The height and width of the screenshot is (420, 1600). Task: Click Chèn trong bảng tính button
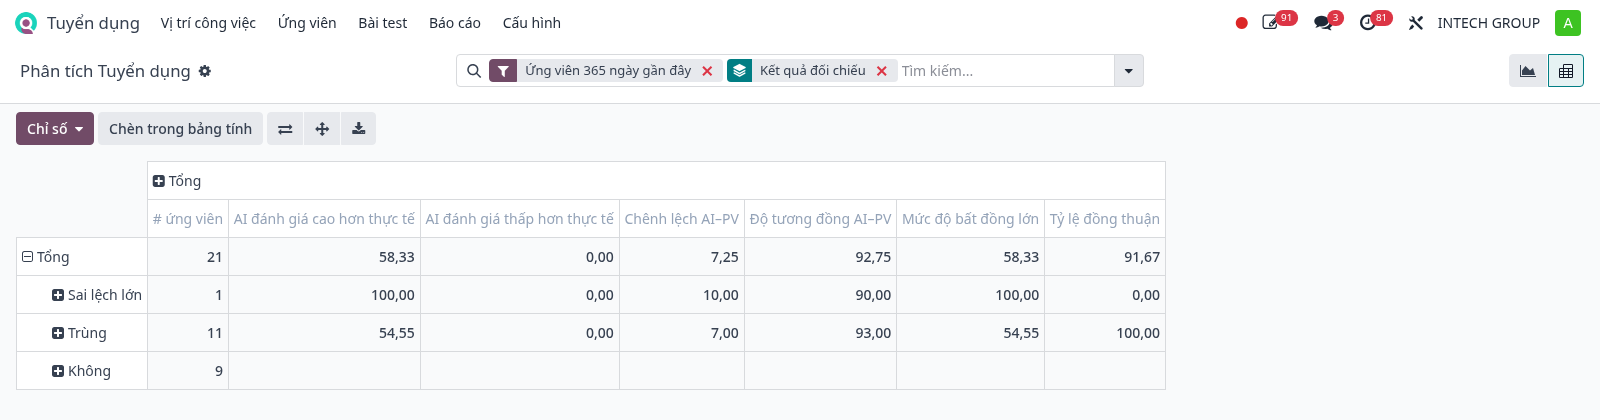180,129
